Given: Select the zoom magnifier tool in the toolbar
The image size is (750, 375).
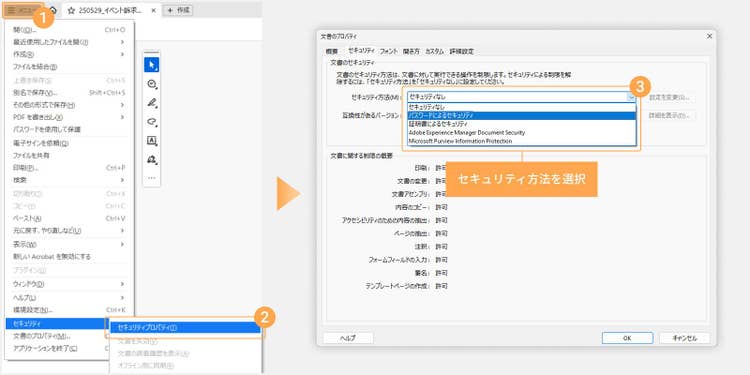Looking at the screenshot, I should (152, 84).
